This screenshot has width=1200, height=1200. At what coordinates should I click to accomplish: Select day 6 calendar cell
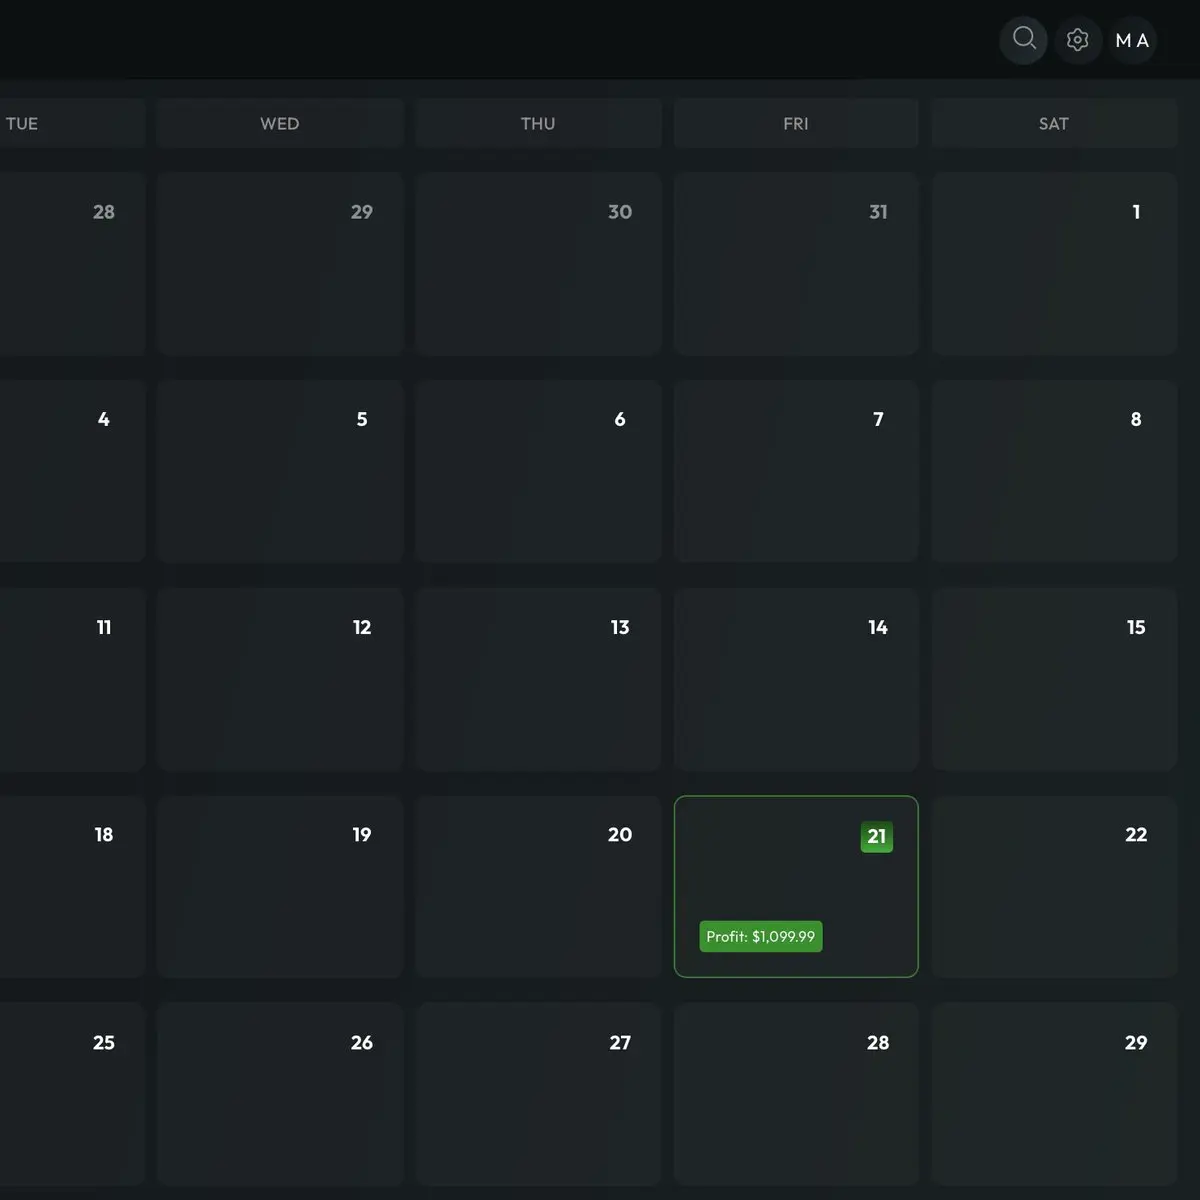pos(538,471)
